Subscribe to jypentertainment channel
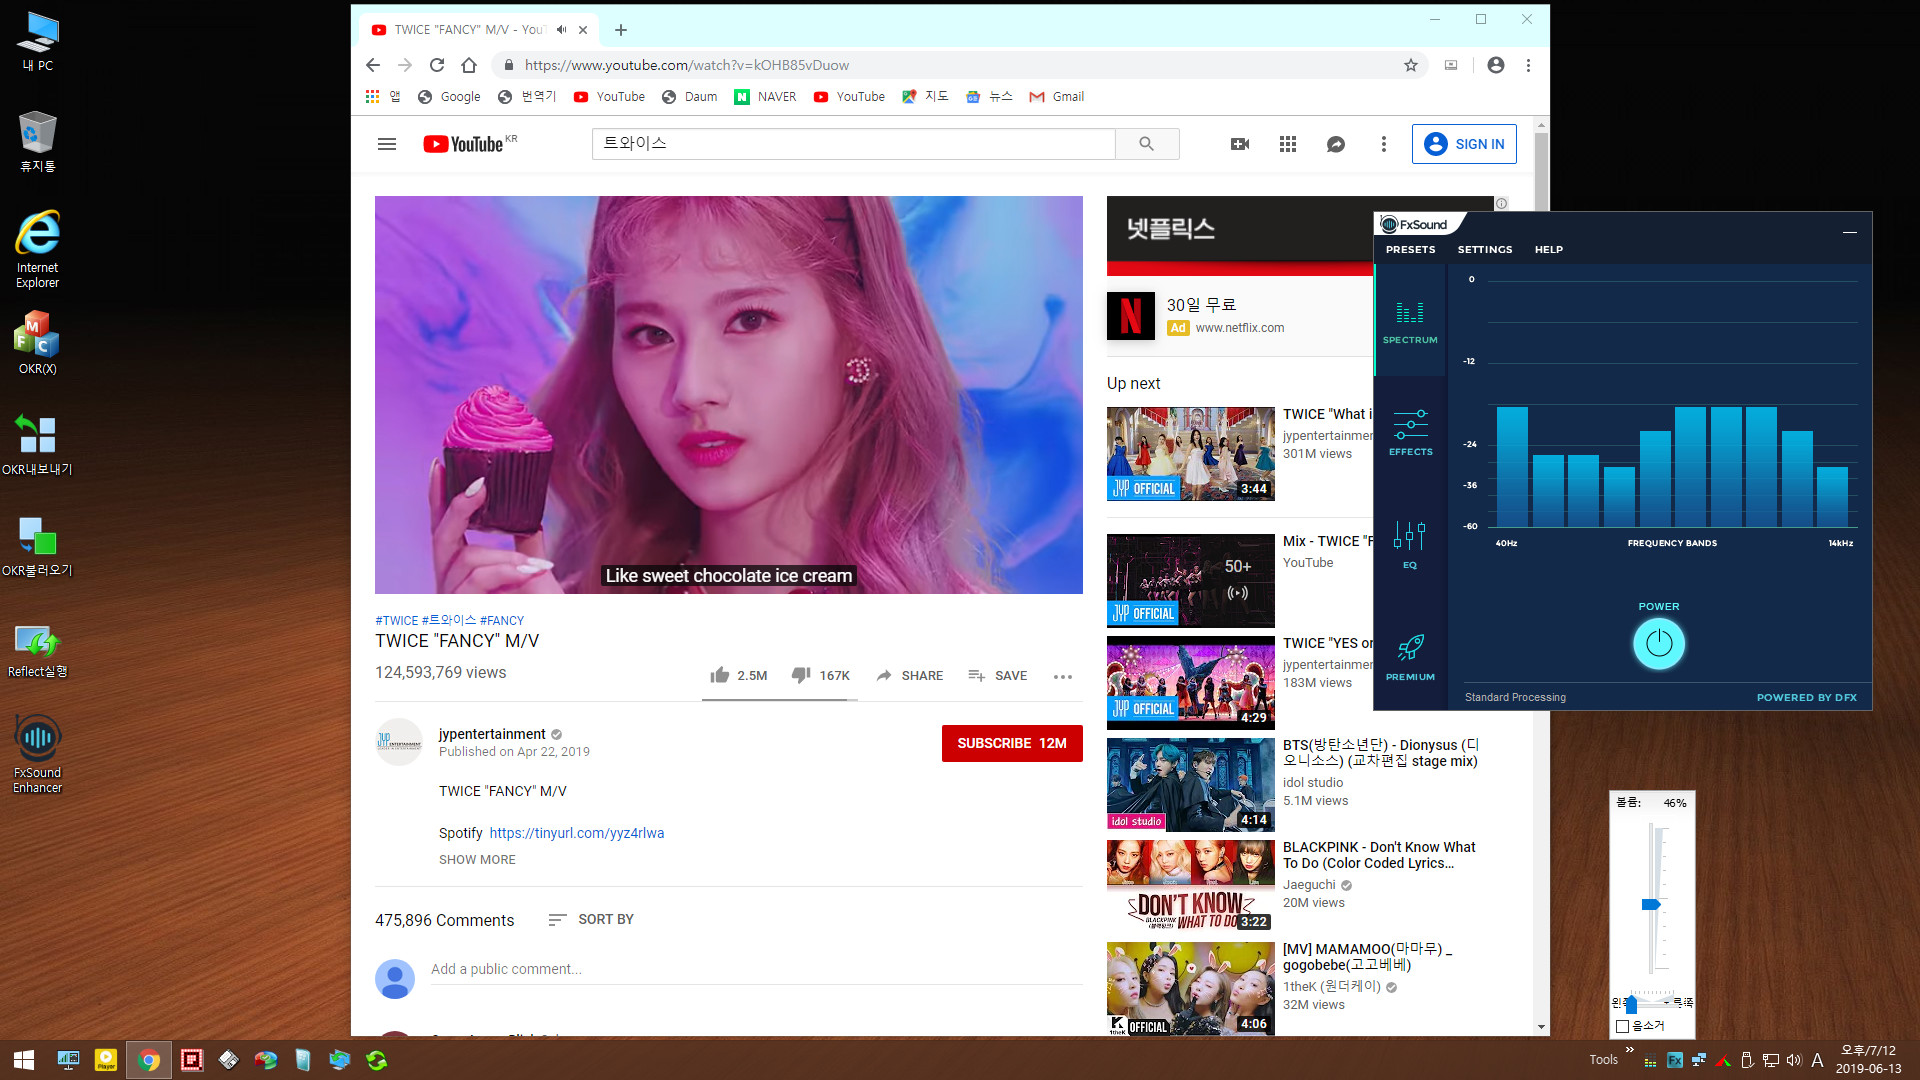The height and width of the screenshot is (1080, 1920). tap(1012, 743)
